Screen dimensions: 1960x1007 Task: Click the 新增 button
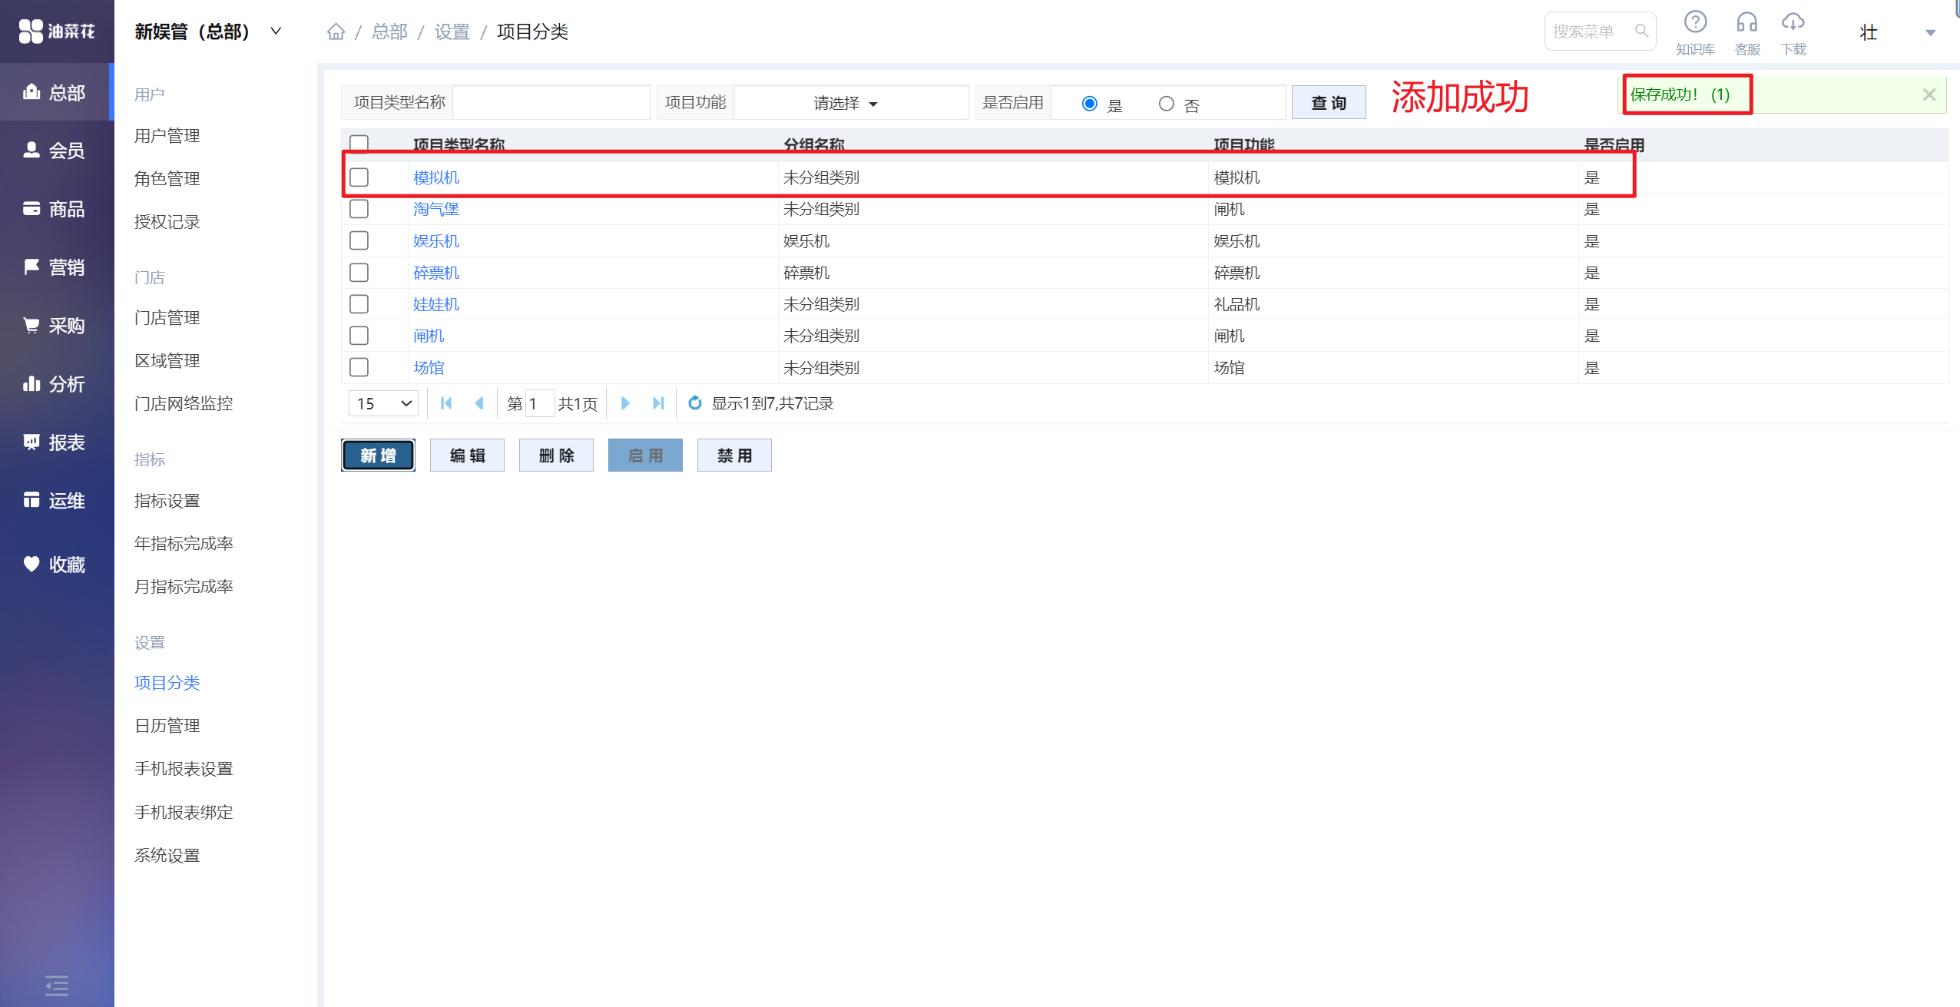click(378, 455)
